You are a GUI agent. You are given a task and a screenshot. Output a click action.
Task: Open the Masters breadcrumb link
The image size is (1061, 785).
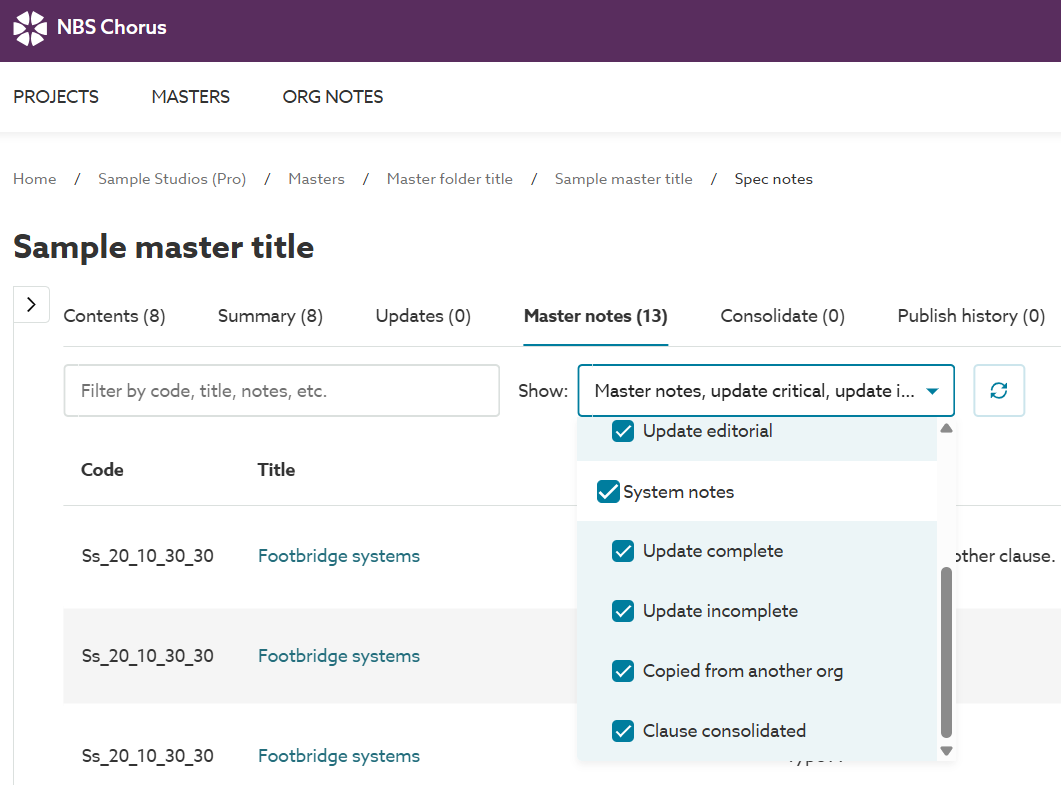pos(316,179)
